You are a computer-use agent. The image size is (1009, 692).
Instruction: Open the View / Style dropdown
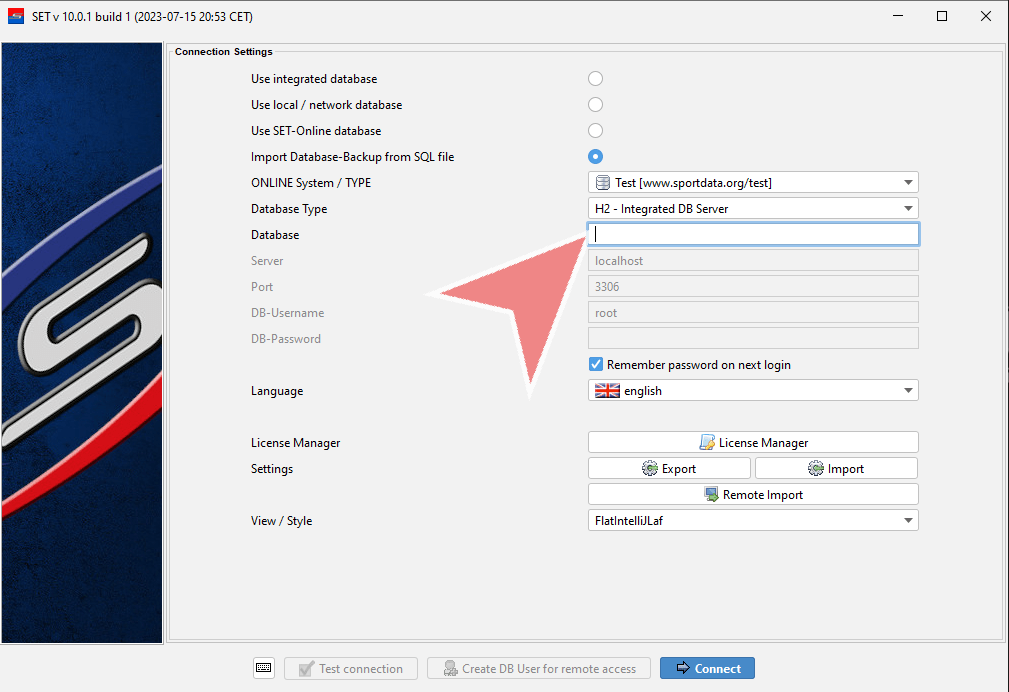tap(907, 520)
